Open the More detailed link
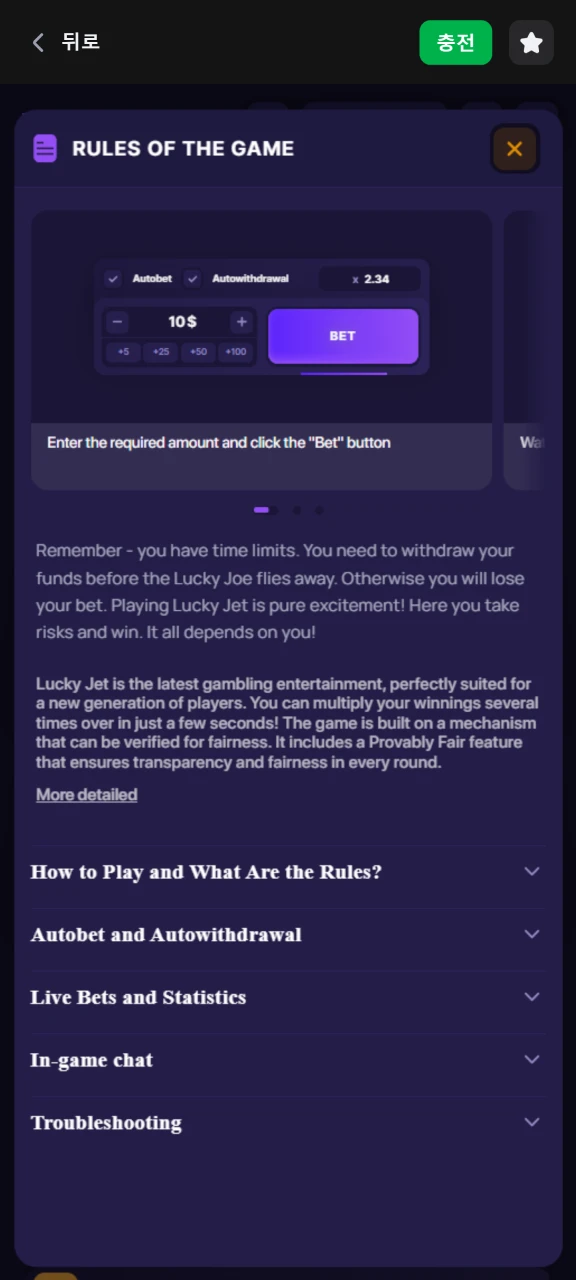 point(87,795)
